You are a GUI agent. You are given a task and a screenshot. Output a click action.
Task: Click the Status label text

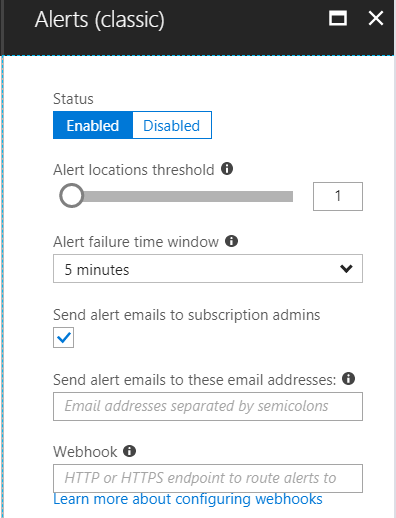(x=73, y=99)
